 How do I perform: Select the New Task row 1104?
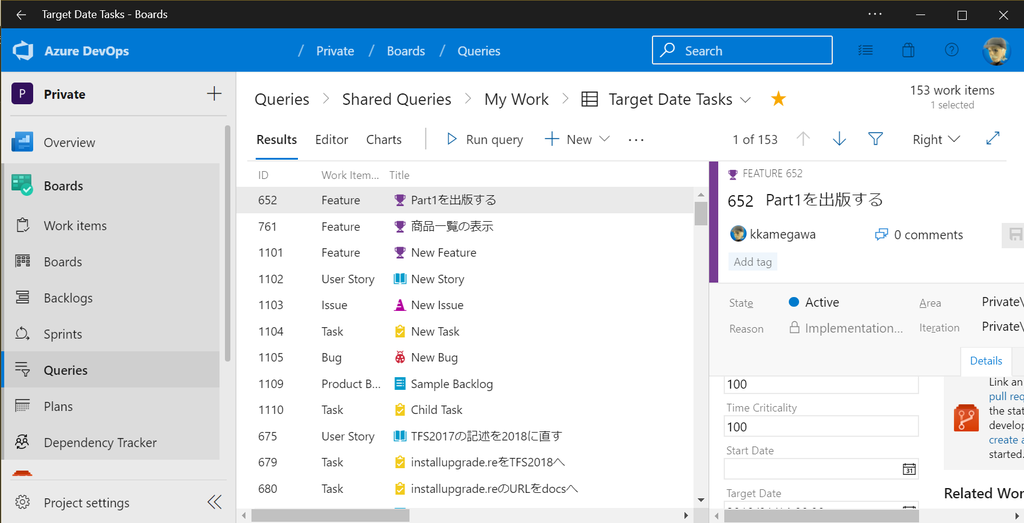(x=464, y=331)
